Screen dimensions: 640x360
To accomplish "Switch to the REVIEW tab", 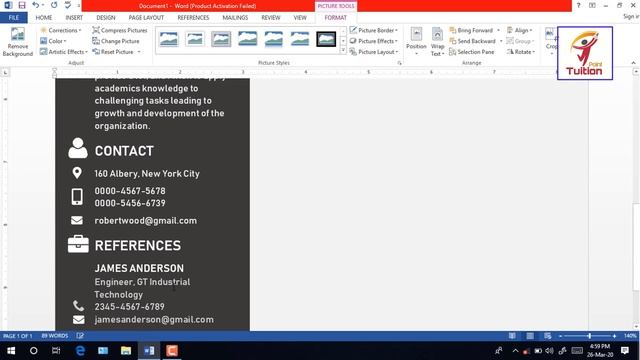I will 271,18.
